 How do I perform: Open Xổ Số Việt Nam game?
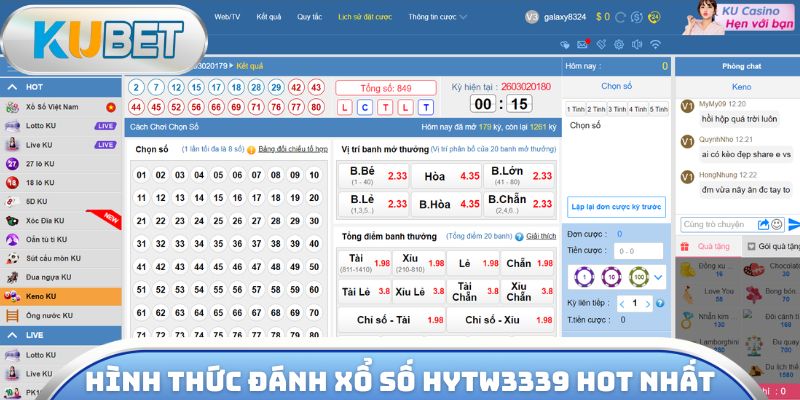[x=61, y=107]
